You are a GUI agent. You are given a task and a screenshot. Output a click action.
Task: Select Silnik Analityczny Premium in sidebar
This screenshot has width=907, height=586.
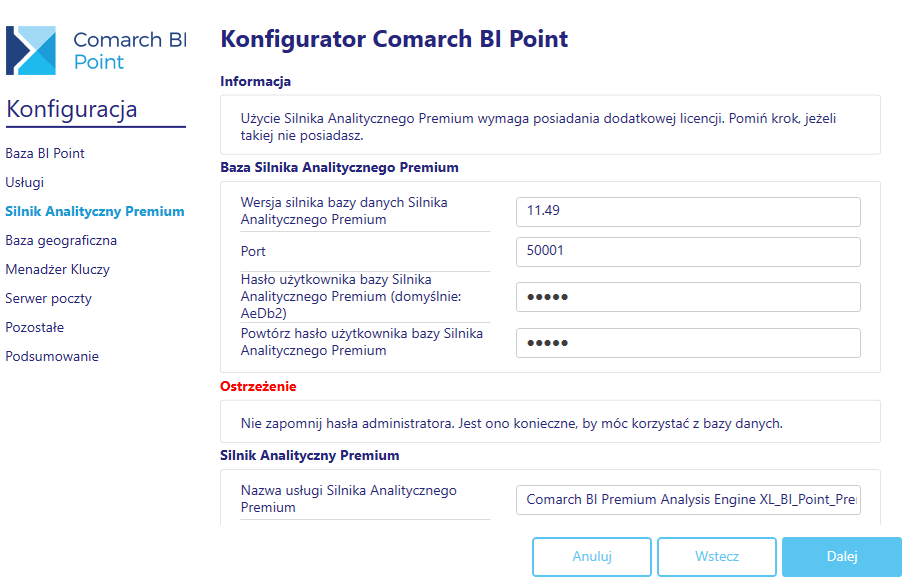pos(95,211)
